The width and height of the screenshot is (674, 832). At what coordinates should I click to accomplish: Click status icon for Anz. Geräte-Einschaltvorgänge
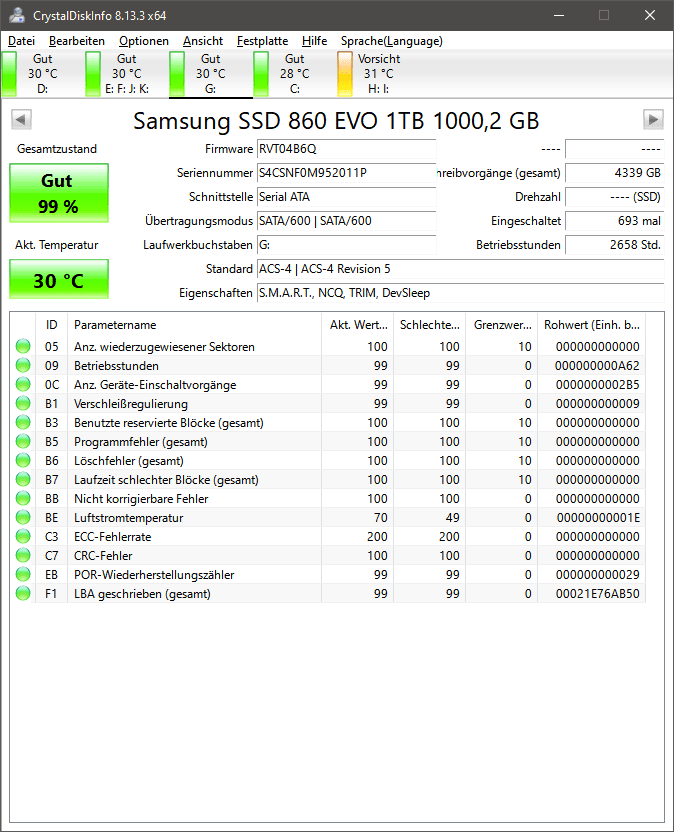pyautogui.click(x=23, y=384)
